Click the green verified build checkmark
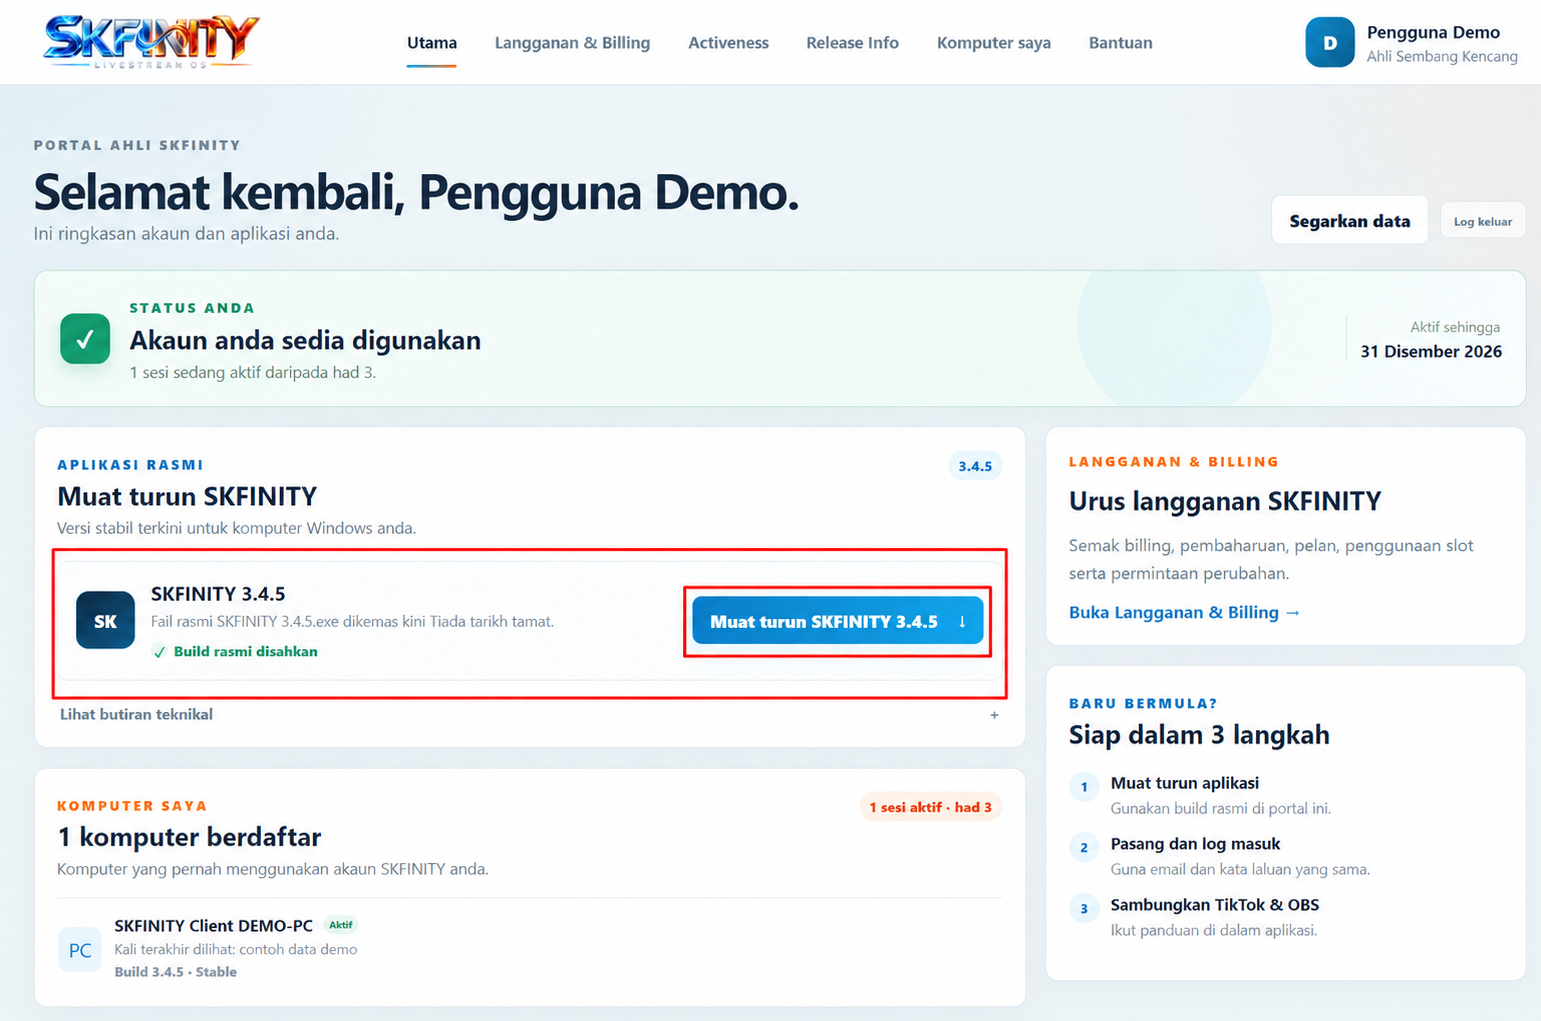 tap(159, 651)
